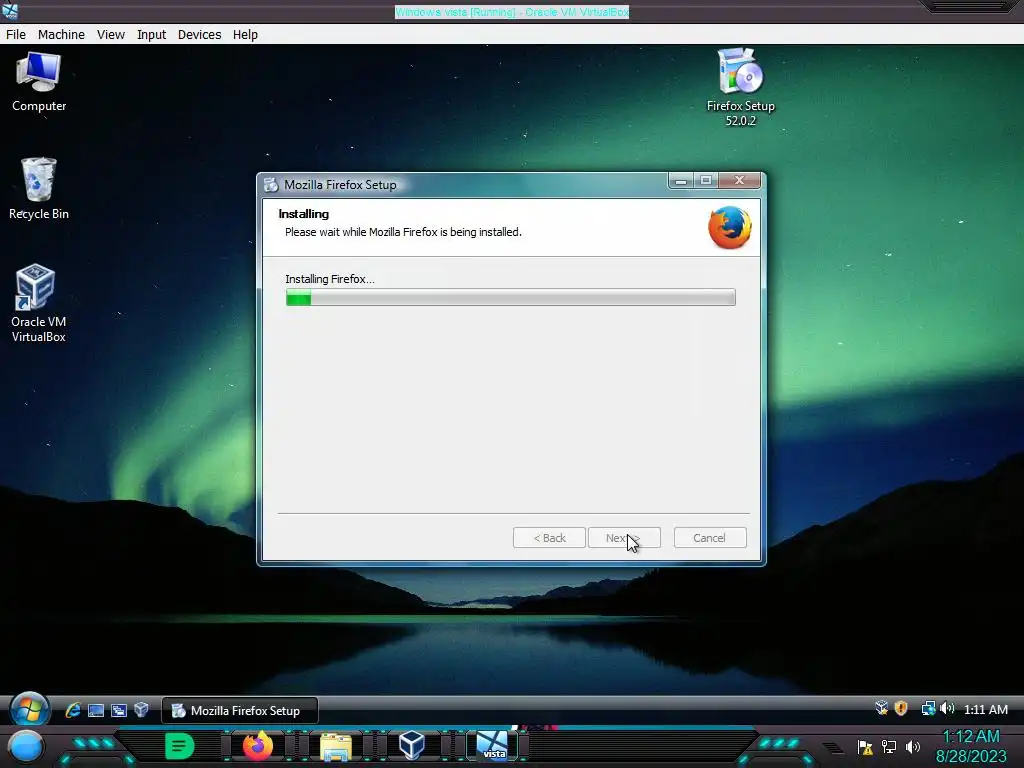Open VirtualBox Manager from host dock

click(412, 746)
